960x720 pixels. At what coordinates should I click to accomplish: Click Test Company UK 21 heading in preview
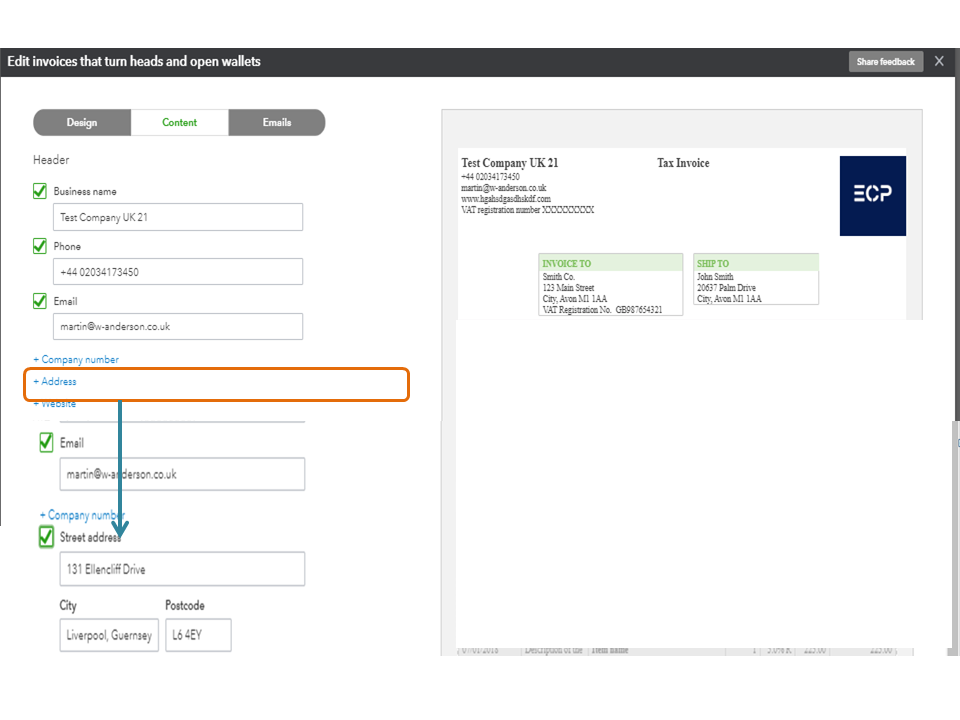(x=510, y=163)
